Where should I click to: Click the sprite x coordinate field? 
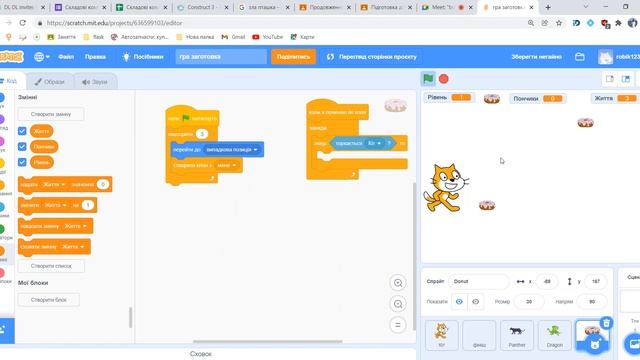[547, 281]
